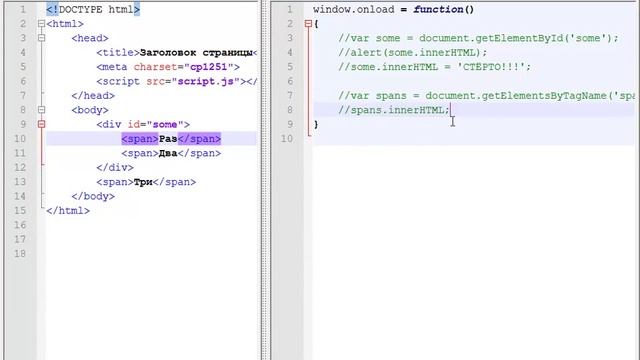Click the title text "Заголовок страницы"
Image resolution: width=640 pixels, height=360 pixels.
[x=196, y=53]
